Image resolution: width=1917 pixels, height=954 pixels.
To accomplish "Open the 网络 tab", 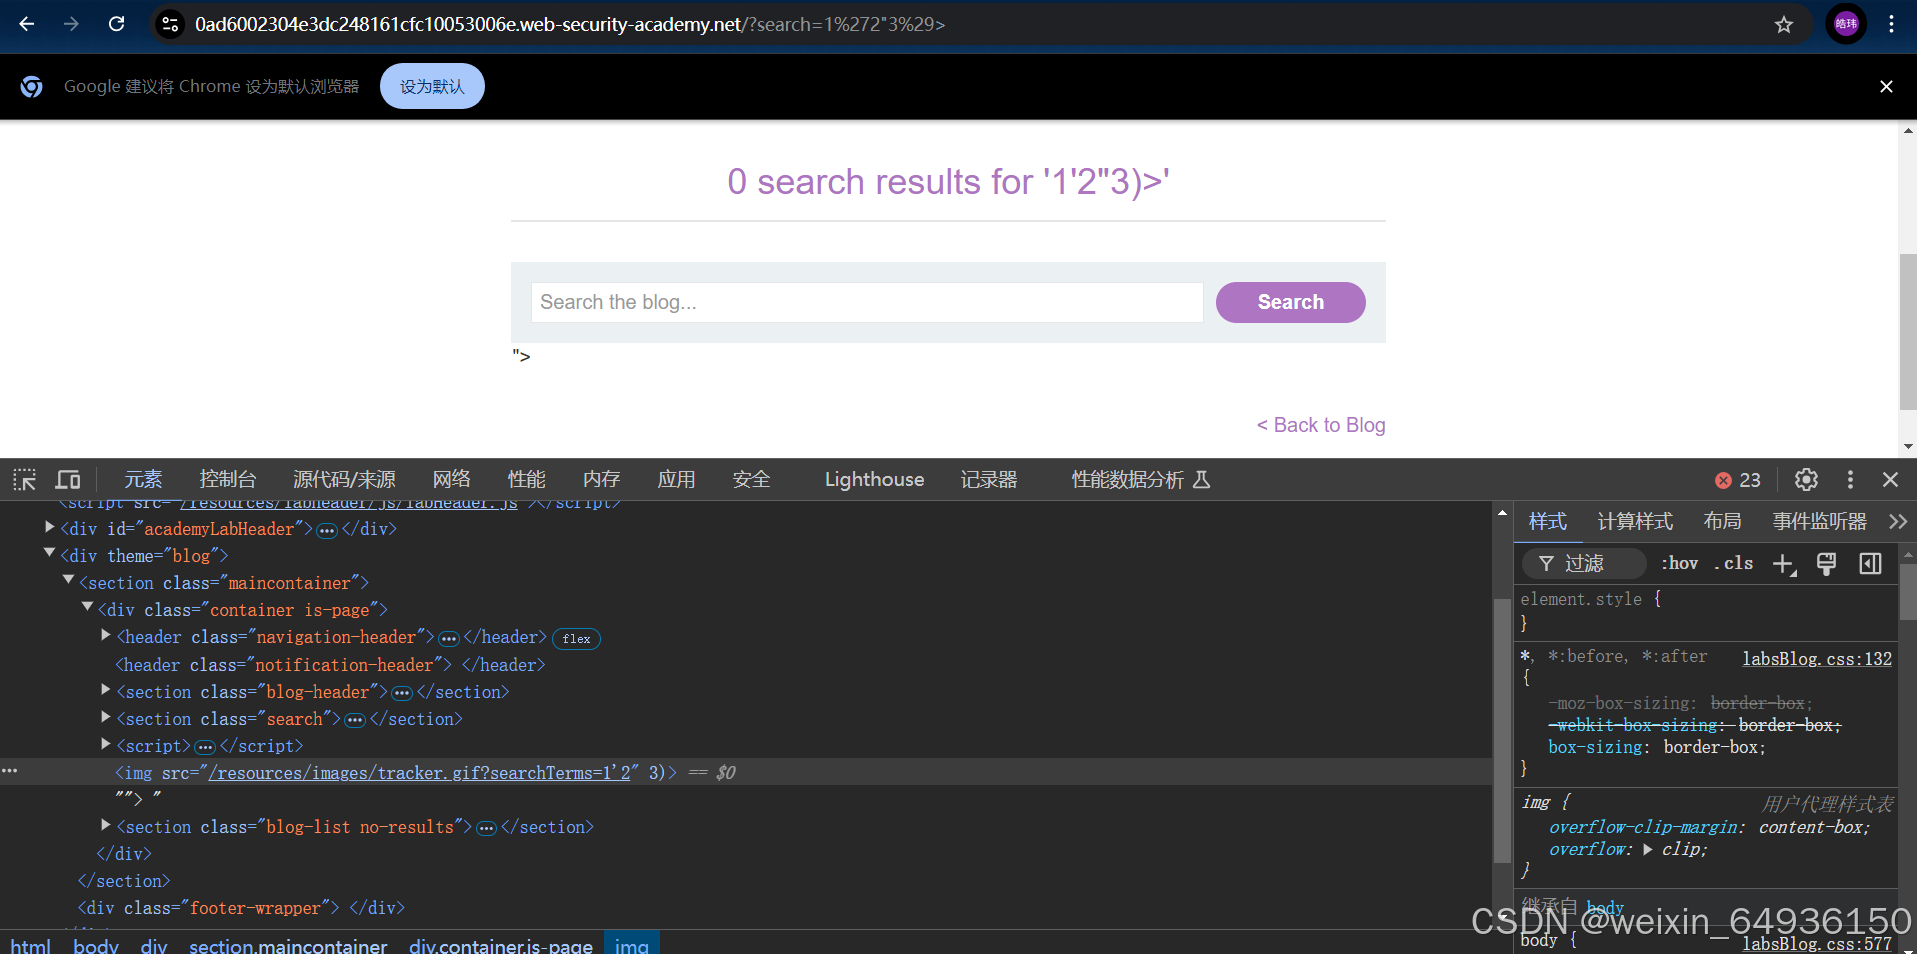I will pos(452,480).
